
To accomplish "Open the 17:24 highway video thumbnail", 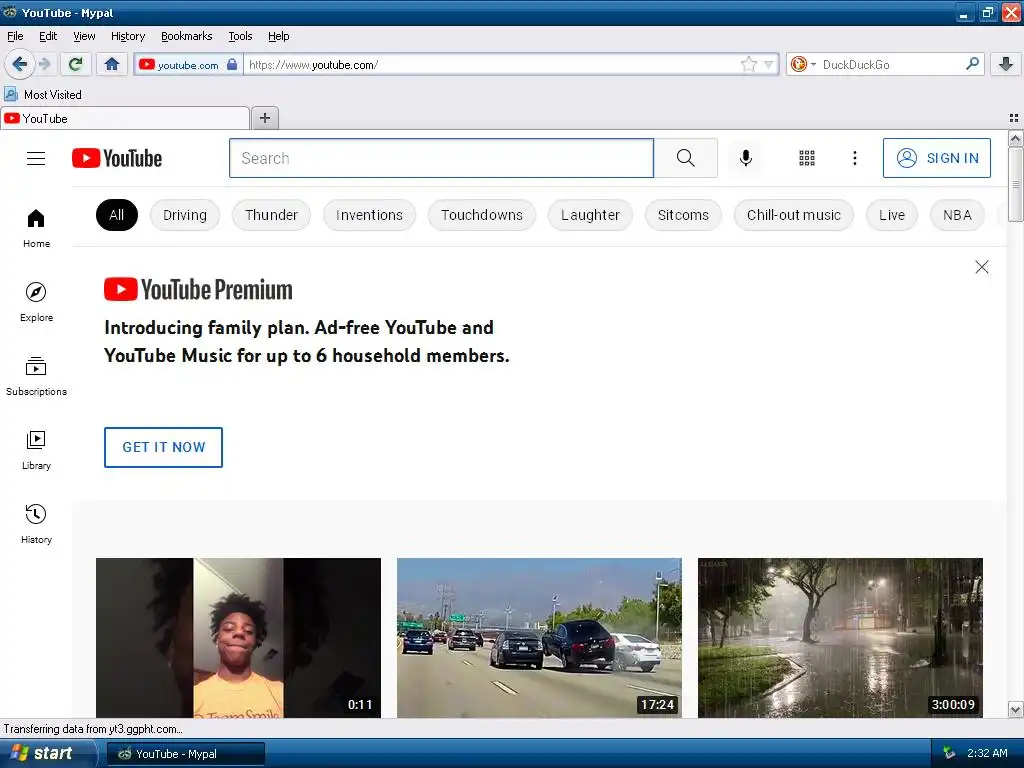I will pyautogui.click(x=539, y=637).
